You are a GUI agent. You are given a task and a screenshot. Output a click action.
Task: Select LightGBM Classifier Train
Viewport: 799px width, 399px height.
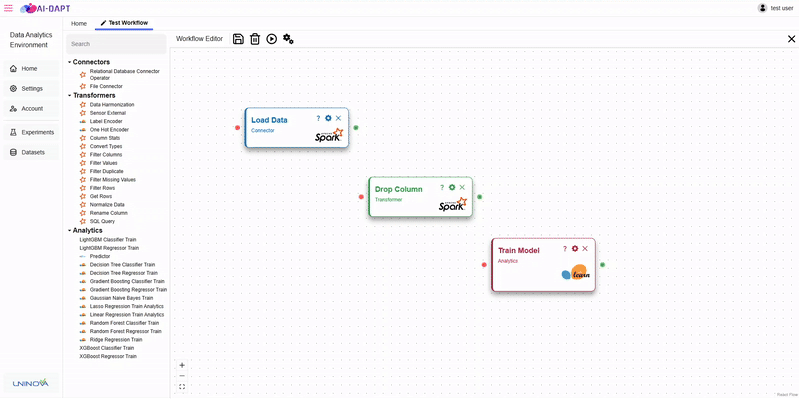[x=108, y=240]
